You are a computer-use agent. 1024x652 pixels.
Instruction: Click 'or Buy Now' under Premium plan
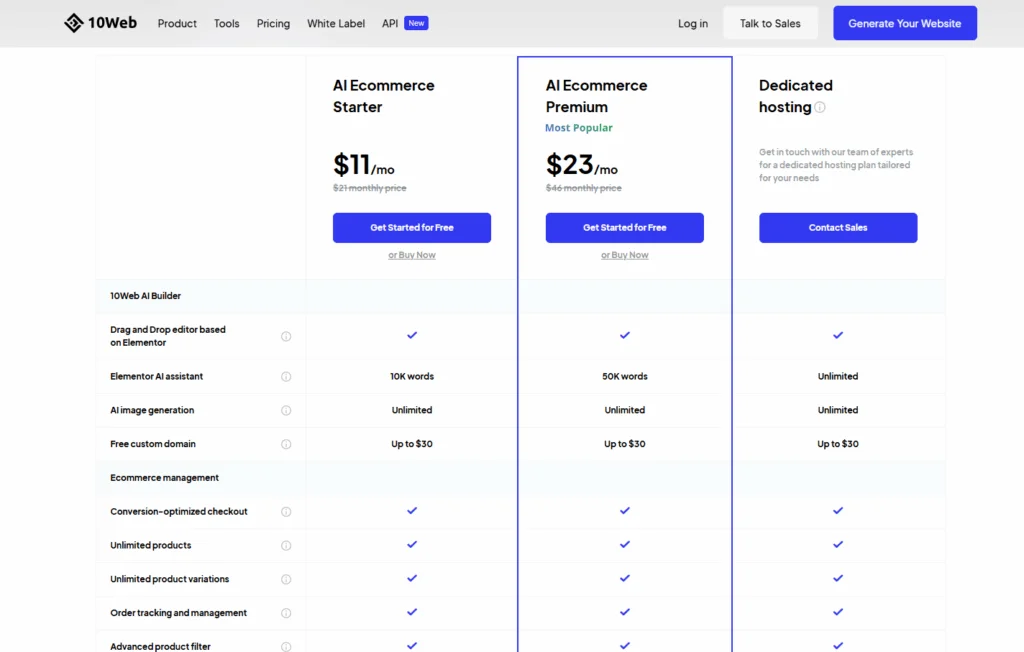[x=625, y=255]
